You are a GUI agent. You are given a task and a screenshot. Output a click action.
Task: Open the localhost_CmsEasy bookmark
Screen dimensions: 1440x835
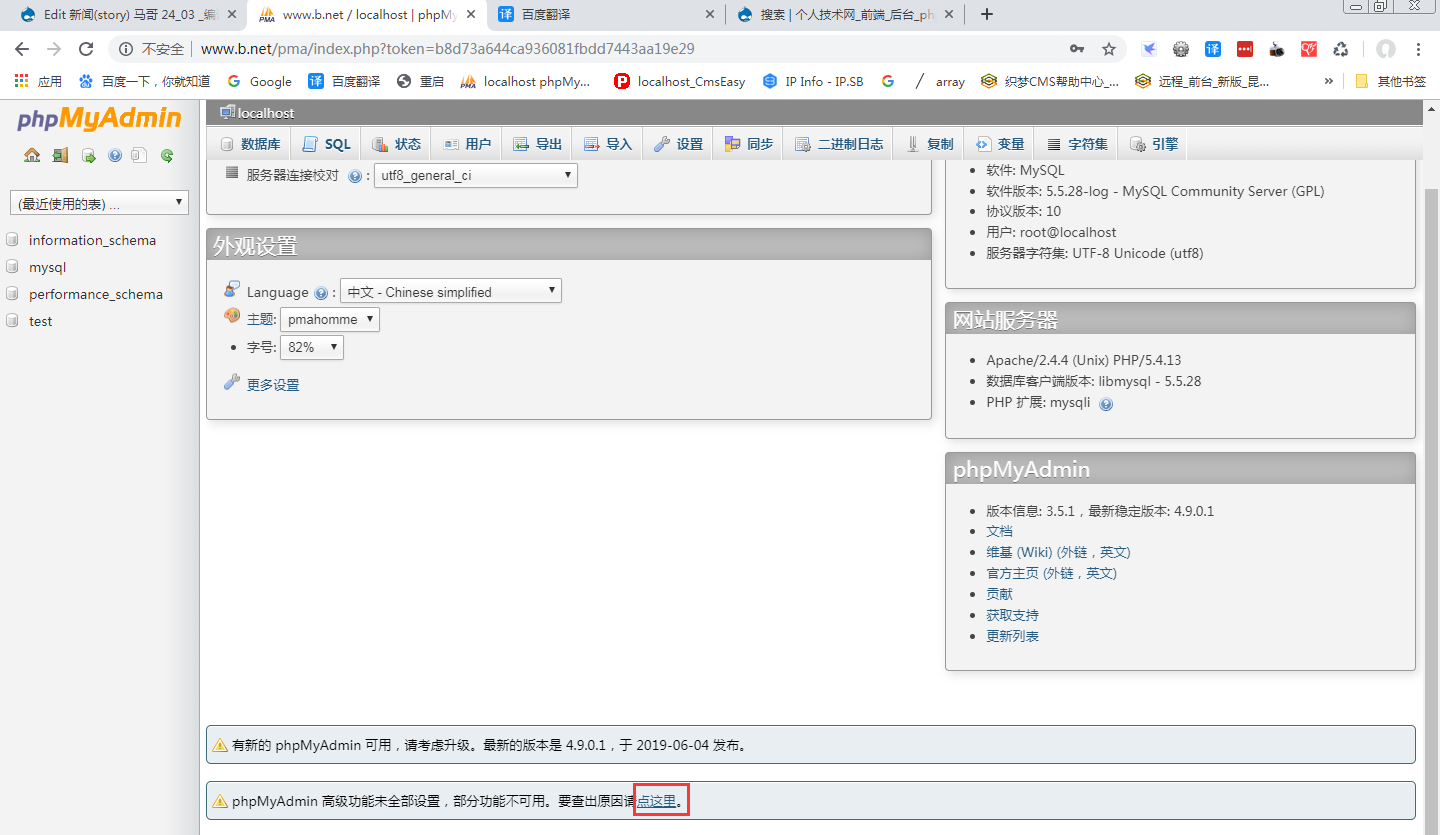pos(680,81)
